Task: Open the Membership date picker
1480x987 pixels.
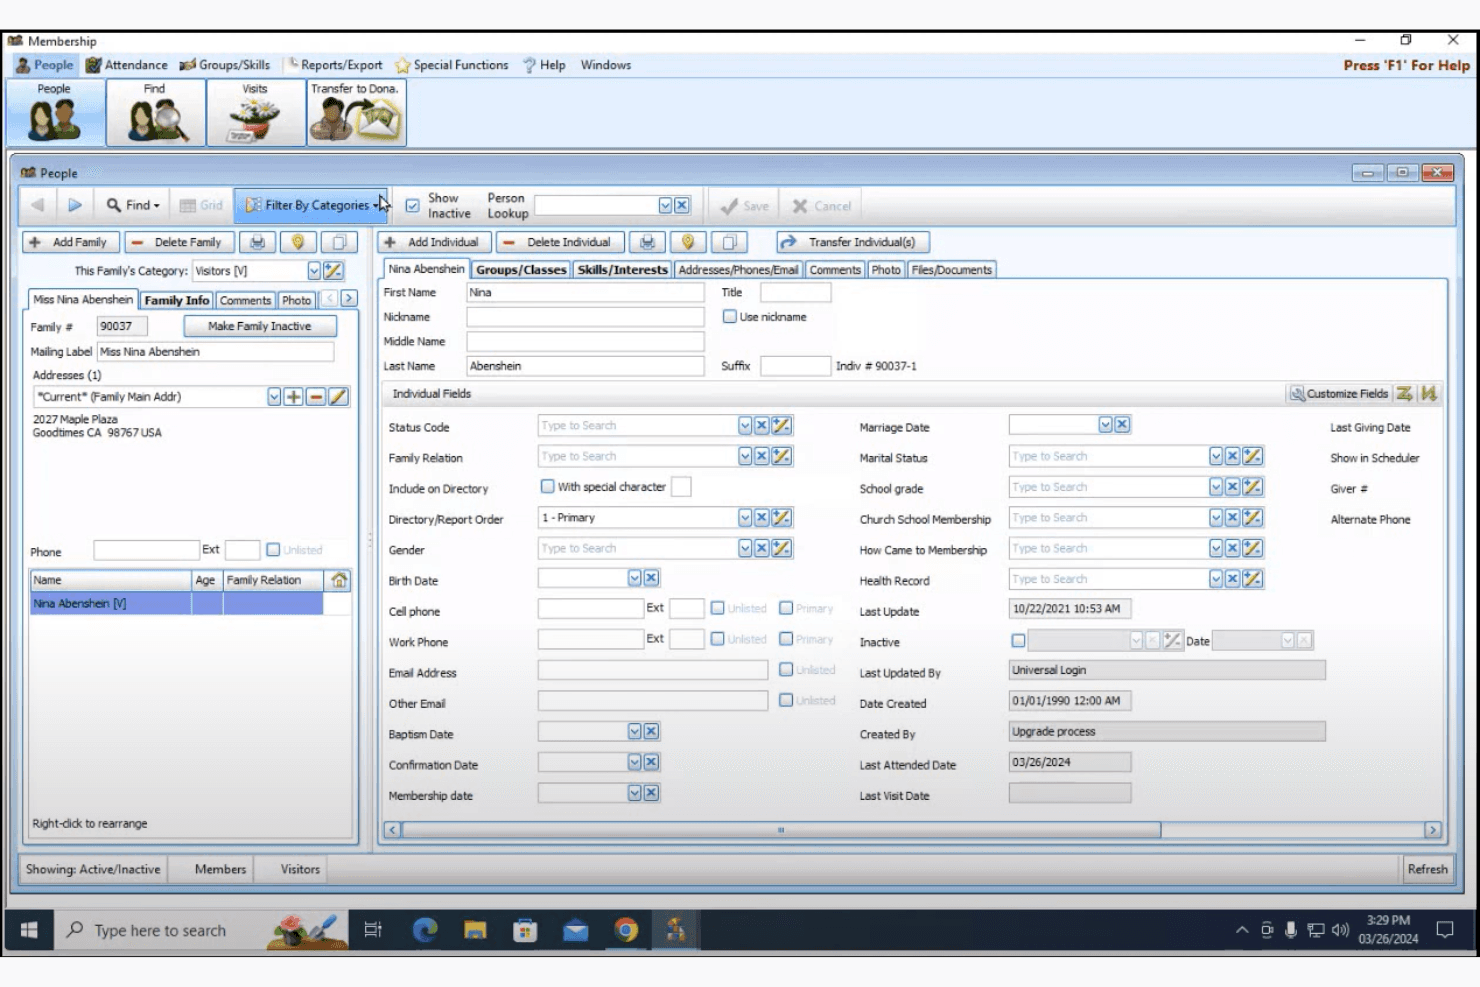Action: (634, 793)
